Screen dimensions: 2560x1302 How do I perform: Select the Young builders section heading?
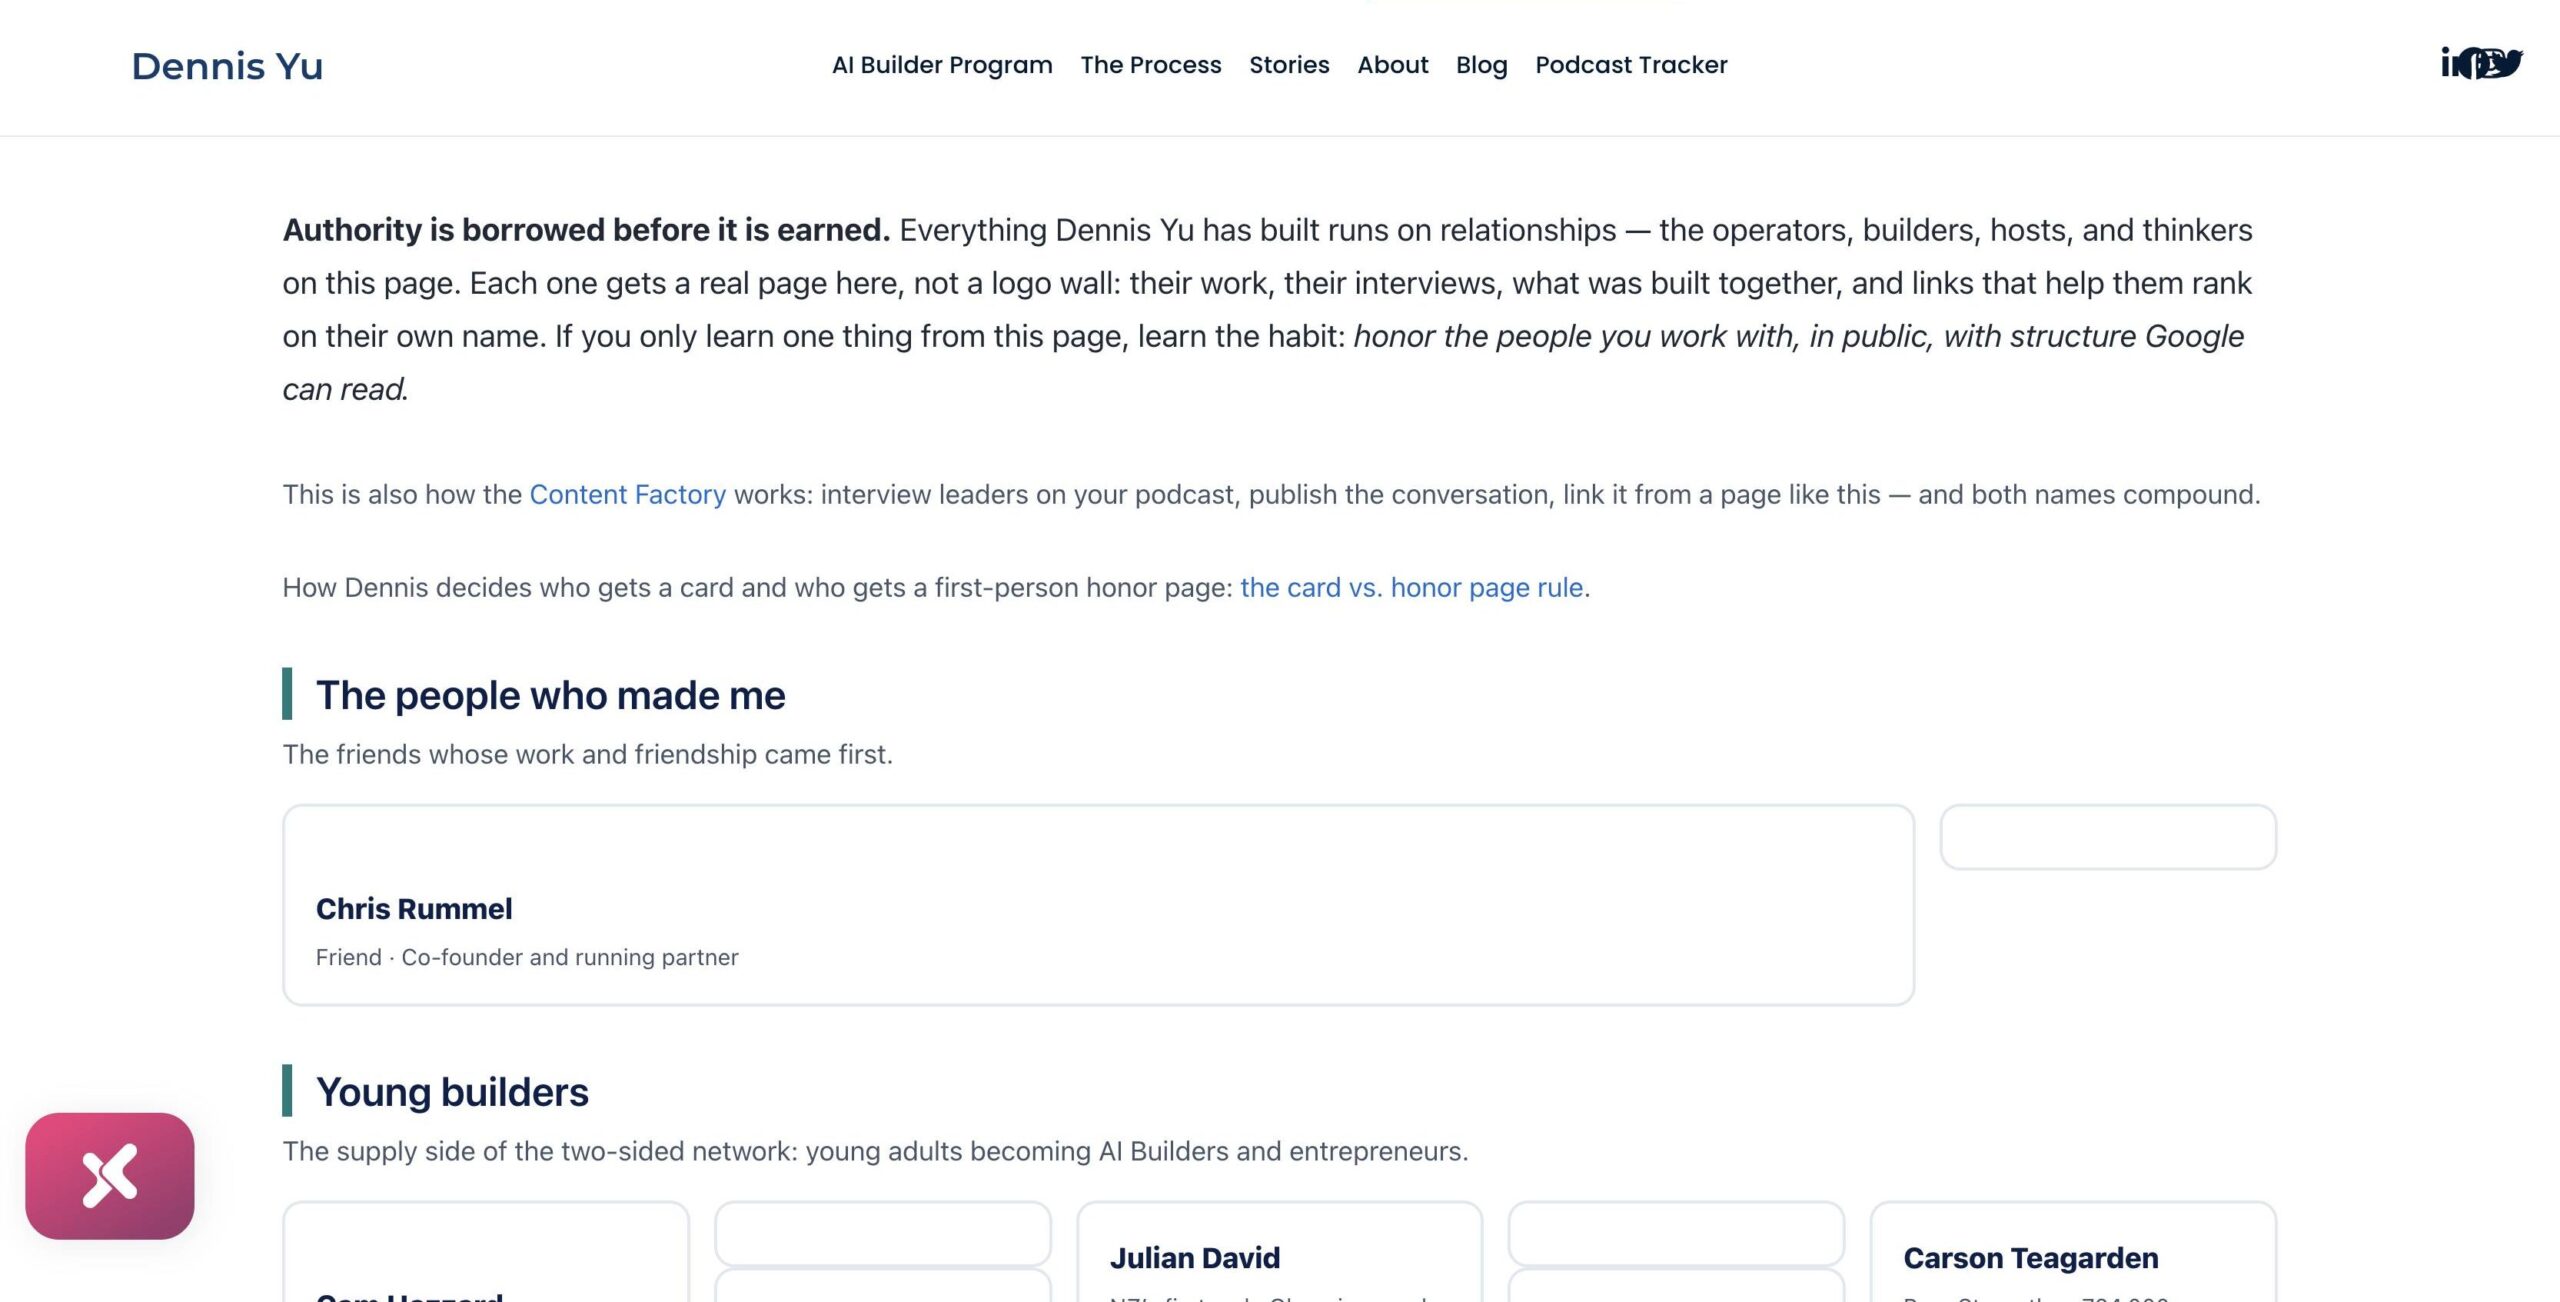coord(452,1092)
